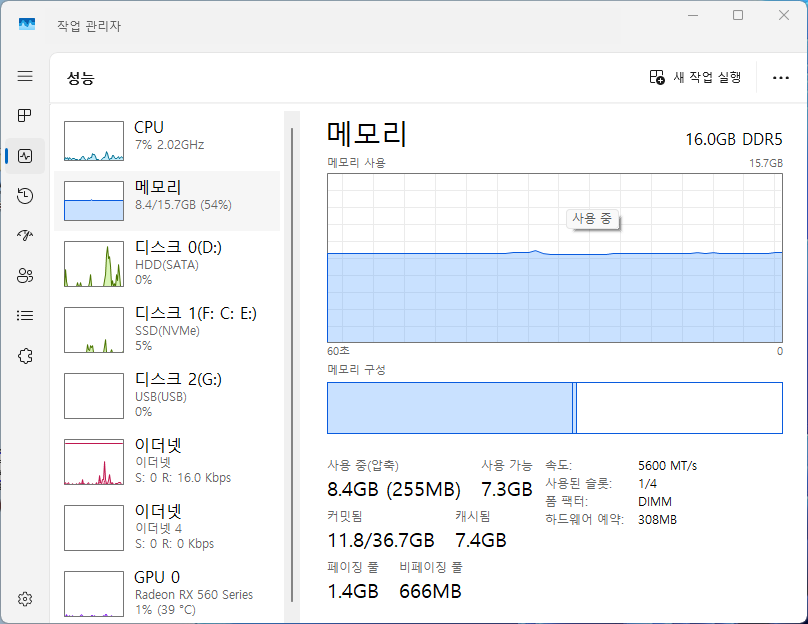Click the memory composition bar in-use segment
The image size is (808, 624).
pos(450,408)
